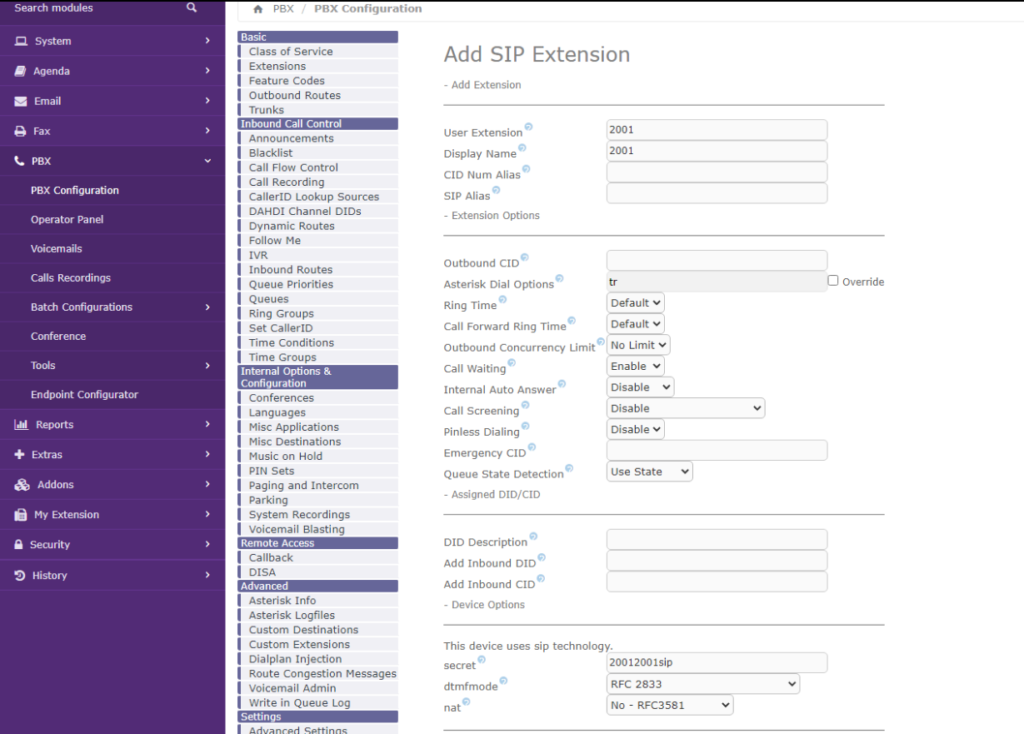Image resolution: width=1024 pixels, height=734 pixels.
Task: Click the secret password input field
Action: 716,662
